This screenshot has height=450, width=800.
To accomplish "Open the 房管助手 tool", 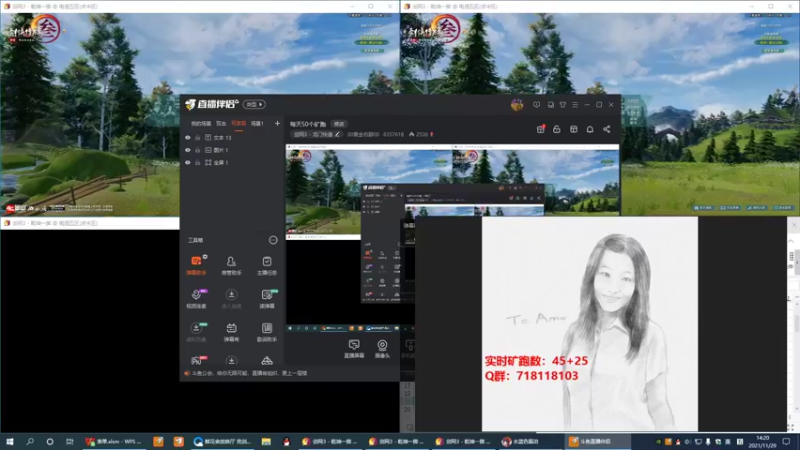I will pos(231,265).
